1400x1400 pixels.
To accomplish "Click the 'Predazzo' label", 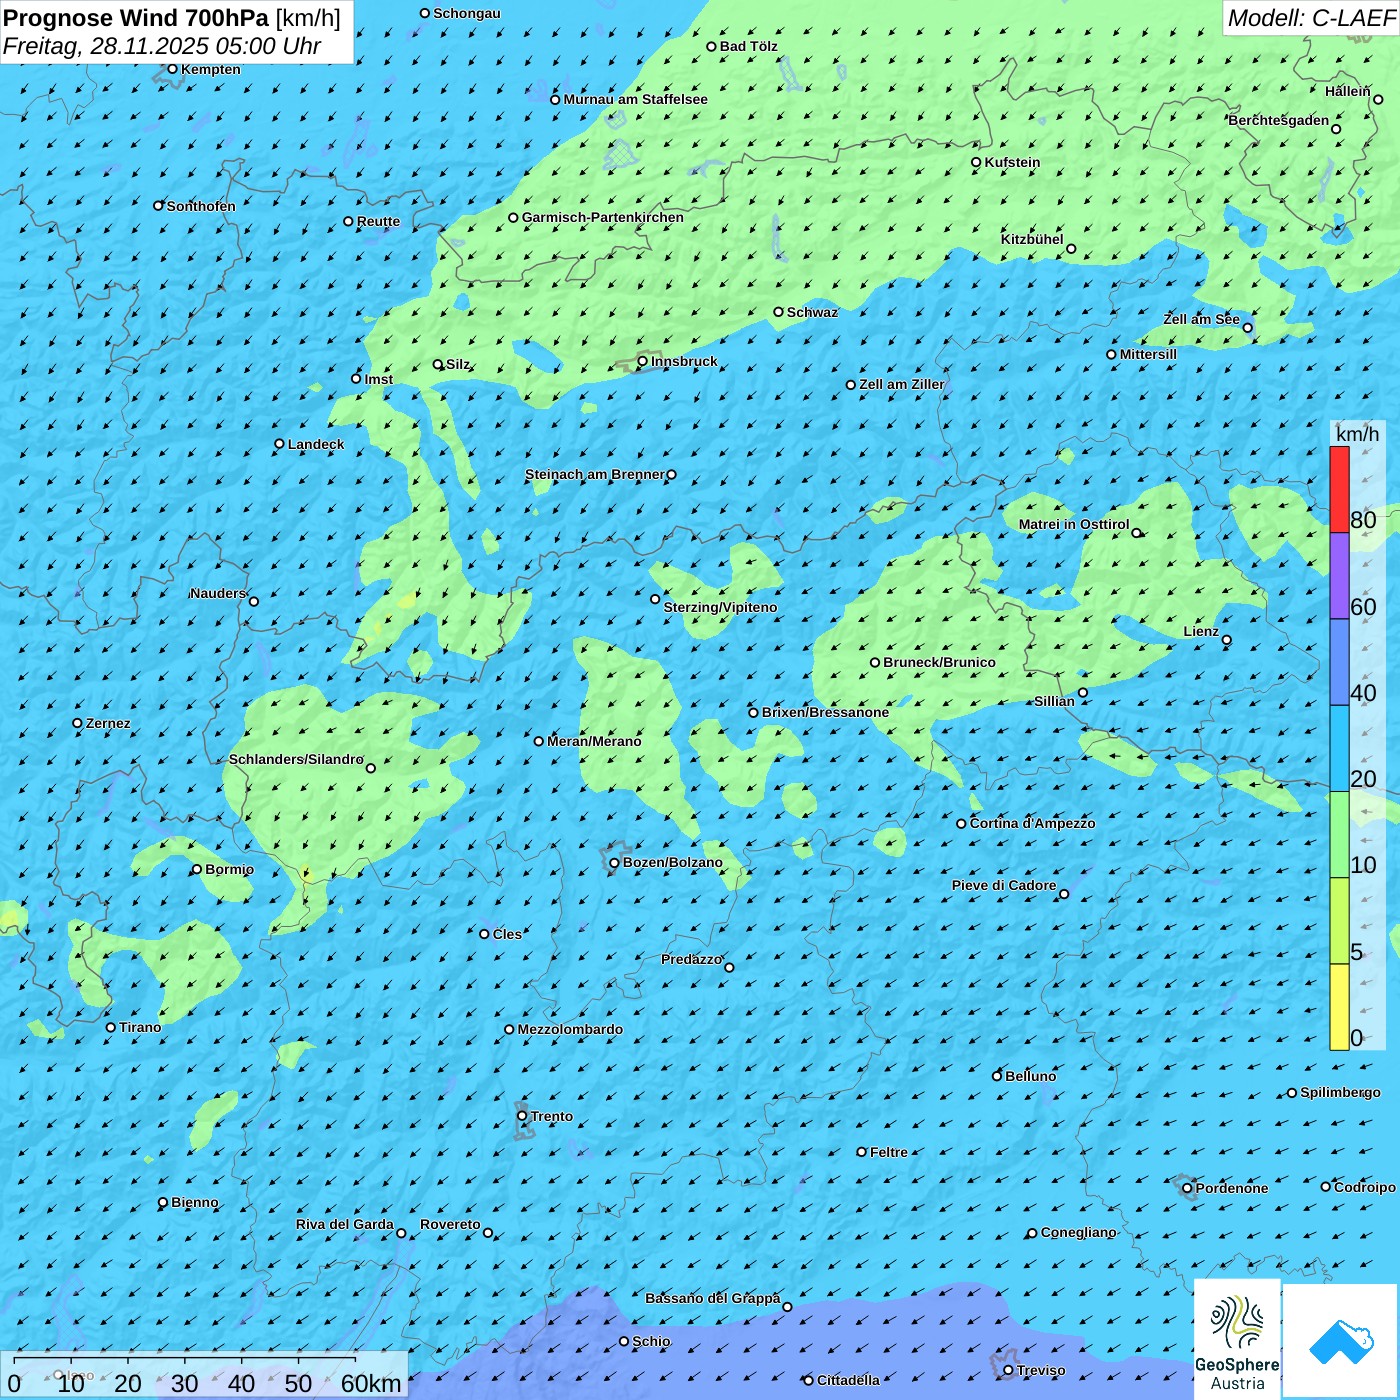I will click(x=691, y=959).
